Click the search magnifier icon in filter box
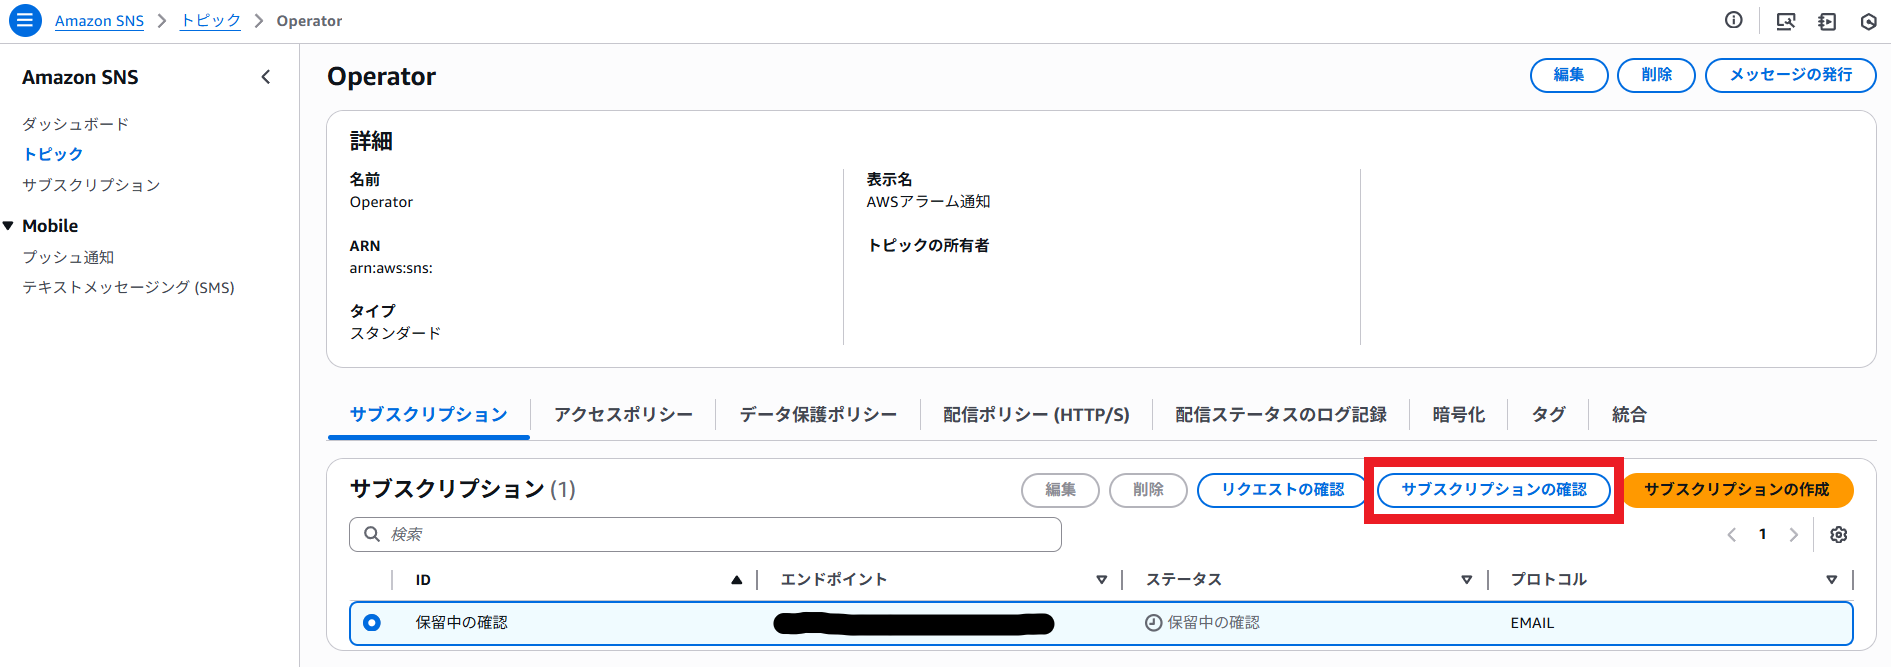Image resolution: width=1891 pixels, height=667 pixels. [372, 534]
